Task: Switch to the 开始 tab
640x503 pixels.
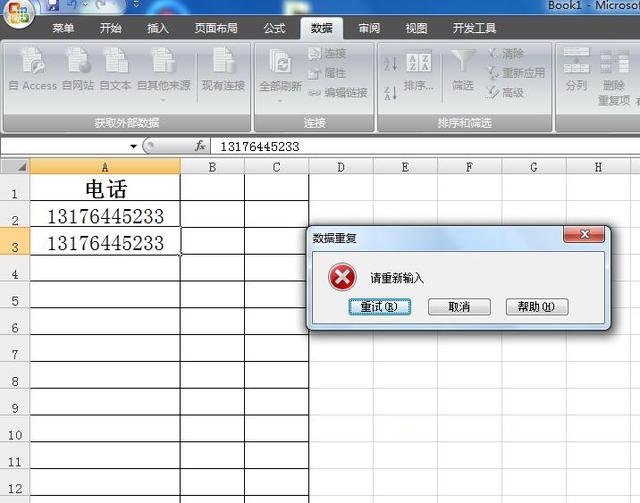Action: coord(110,28)
